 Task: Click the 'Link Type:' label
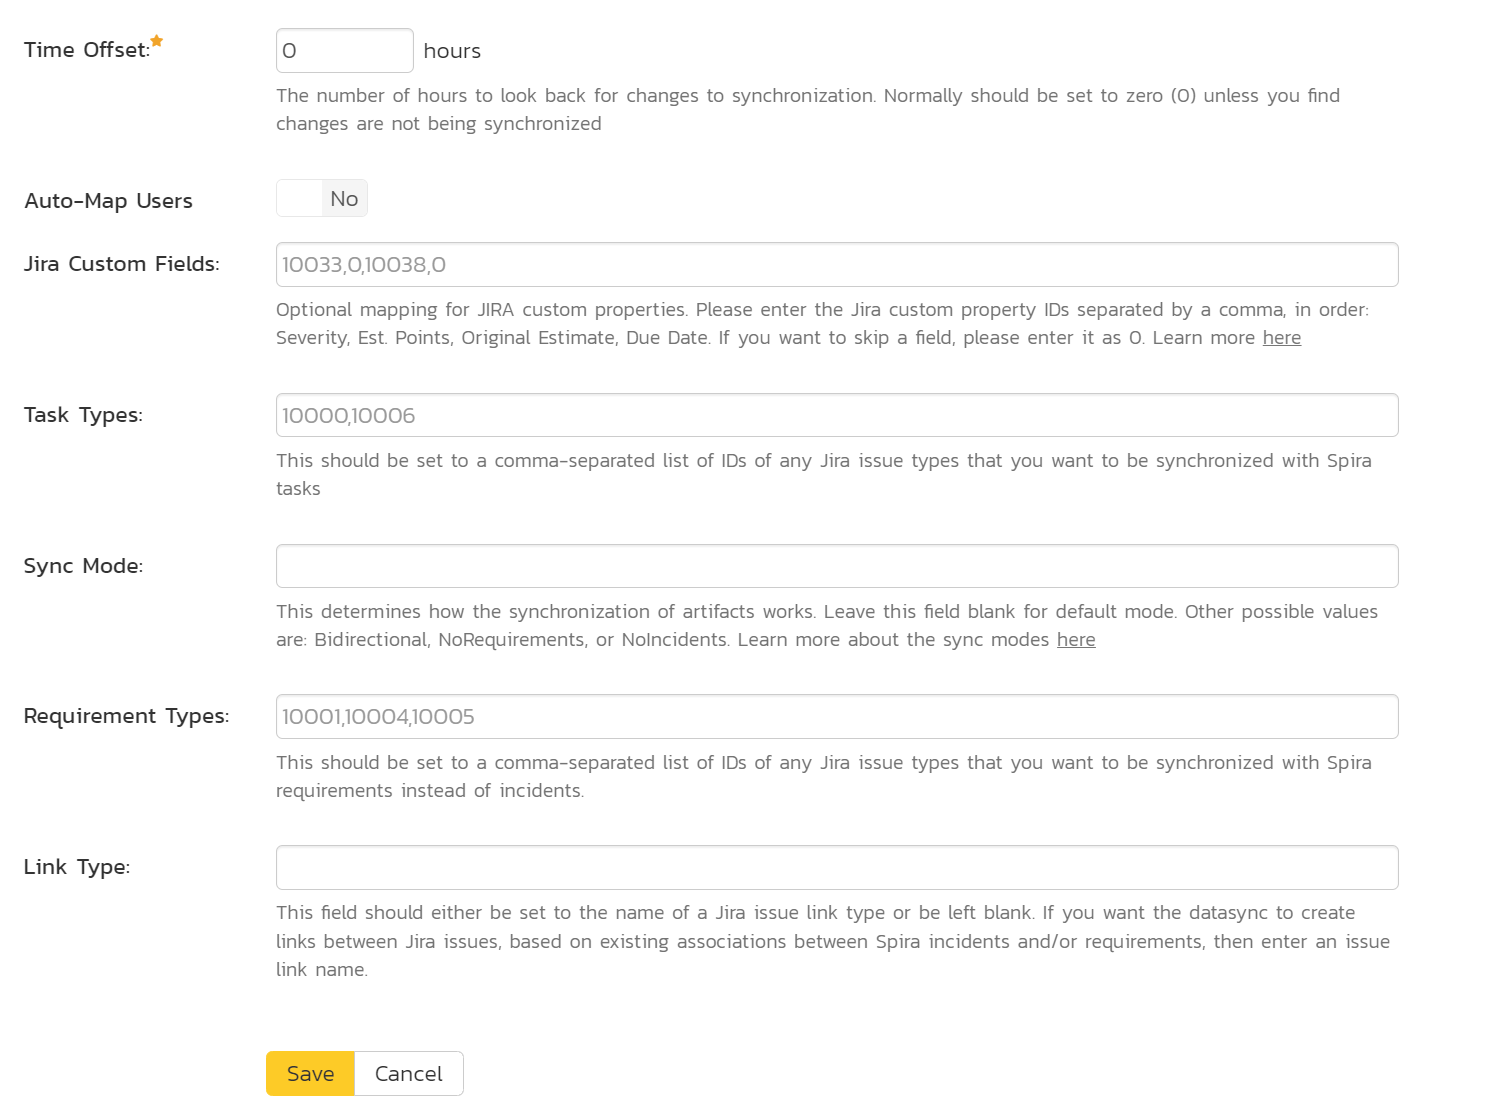coord(77,867)
